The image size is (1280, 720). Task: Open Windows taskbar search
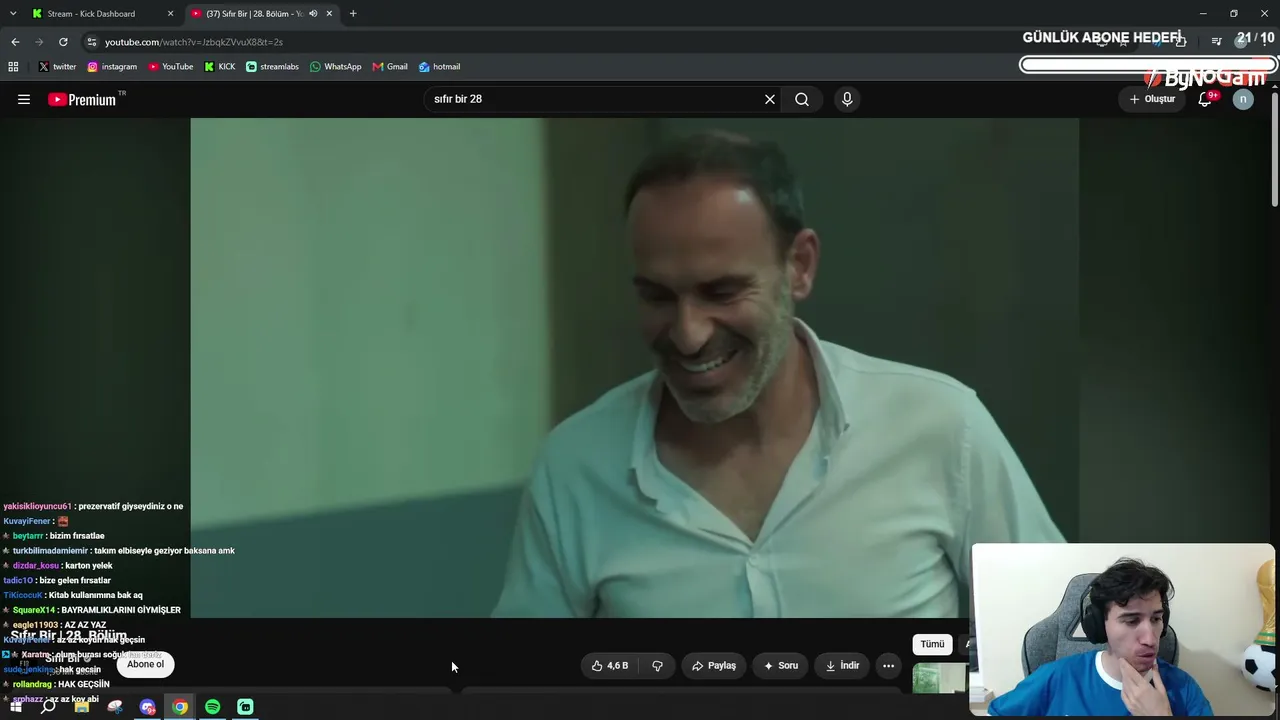(x=48, y=707)
